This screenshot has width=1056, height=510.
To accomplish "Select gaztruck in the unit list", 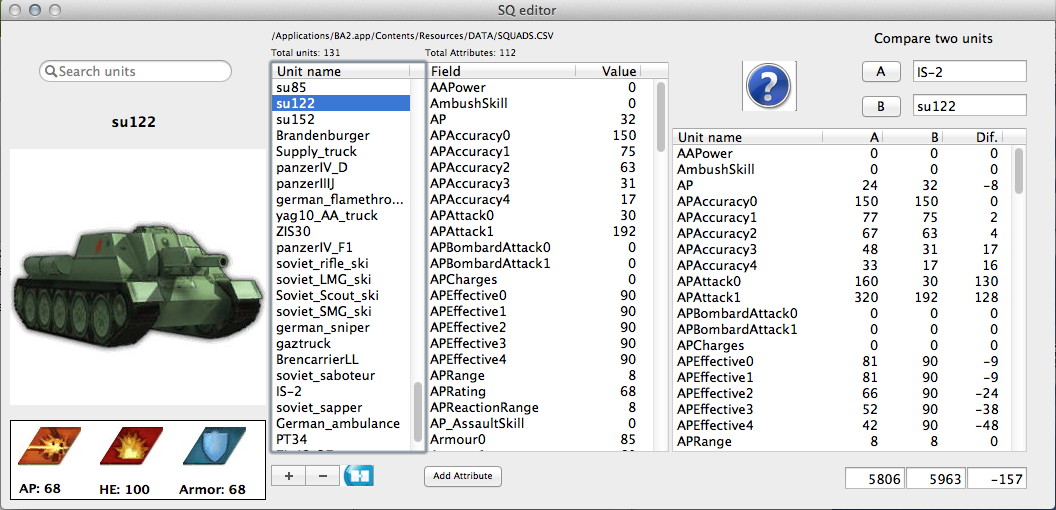I will (341, 344).
